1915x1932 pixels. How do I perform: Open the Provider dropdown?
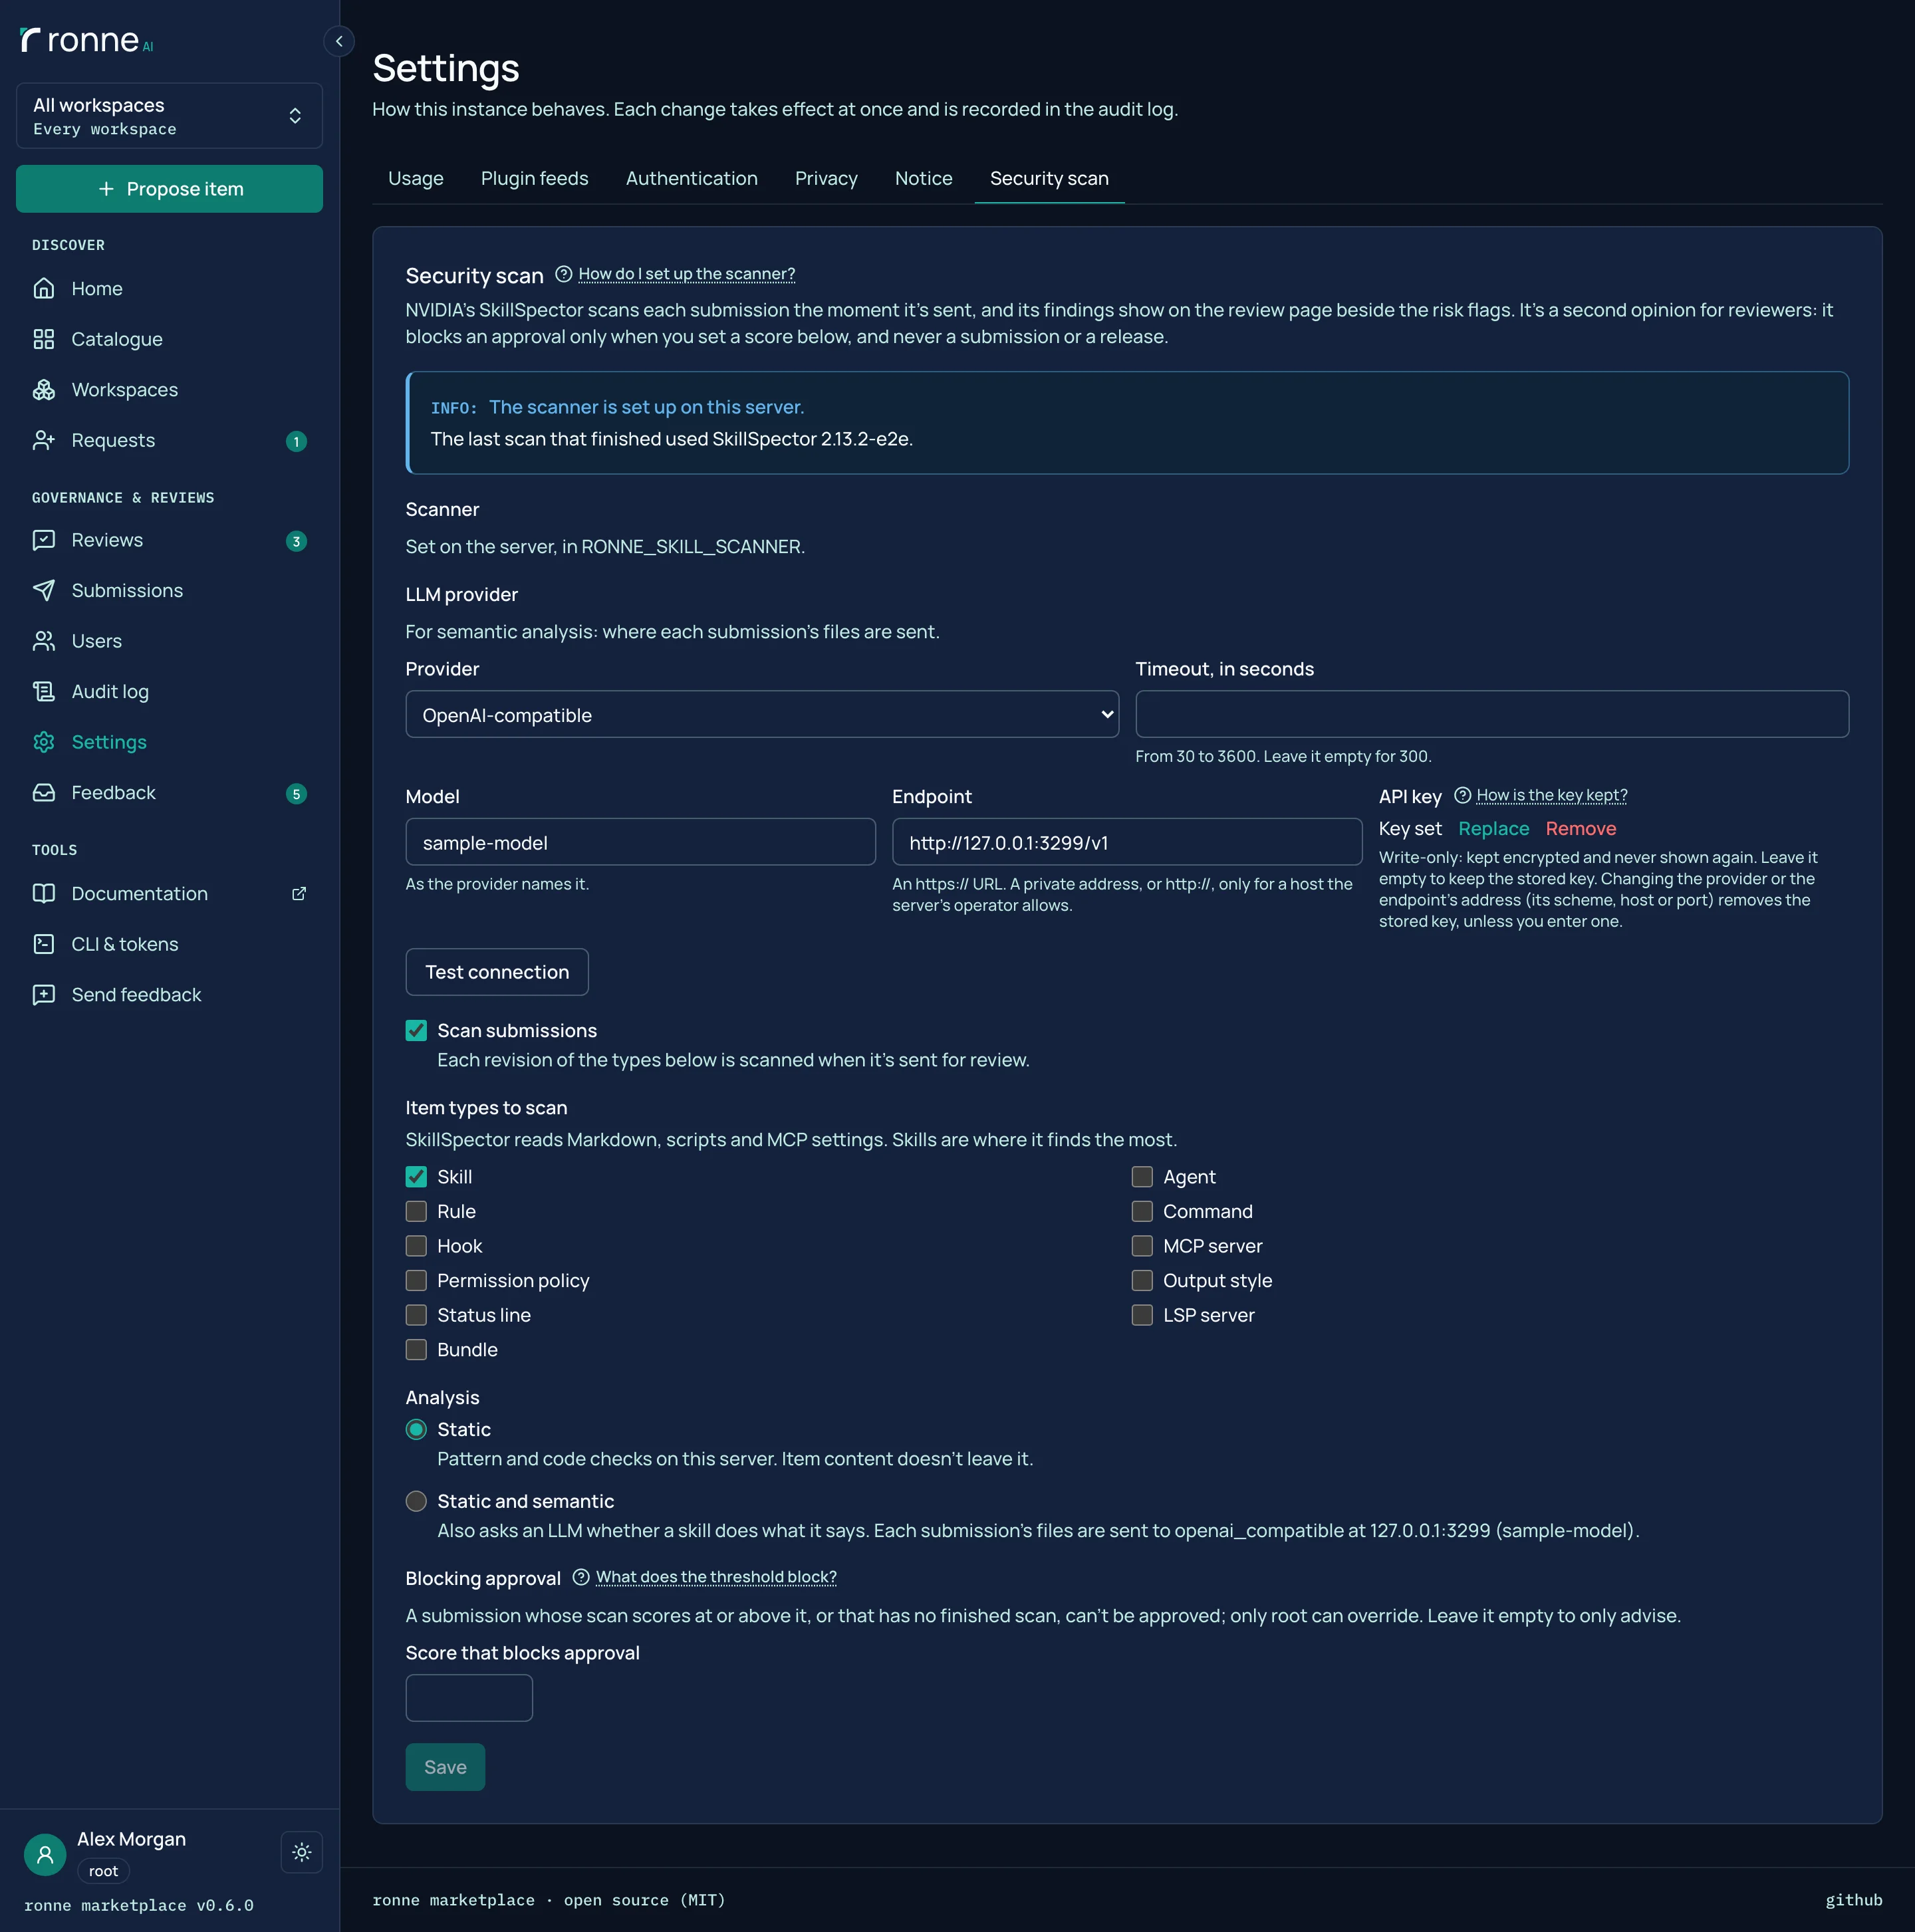tap(762, 715)
